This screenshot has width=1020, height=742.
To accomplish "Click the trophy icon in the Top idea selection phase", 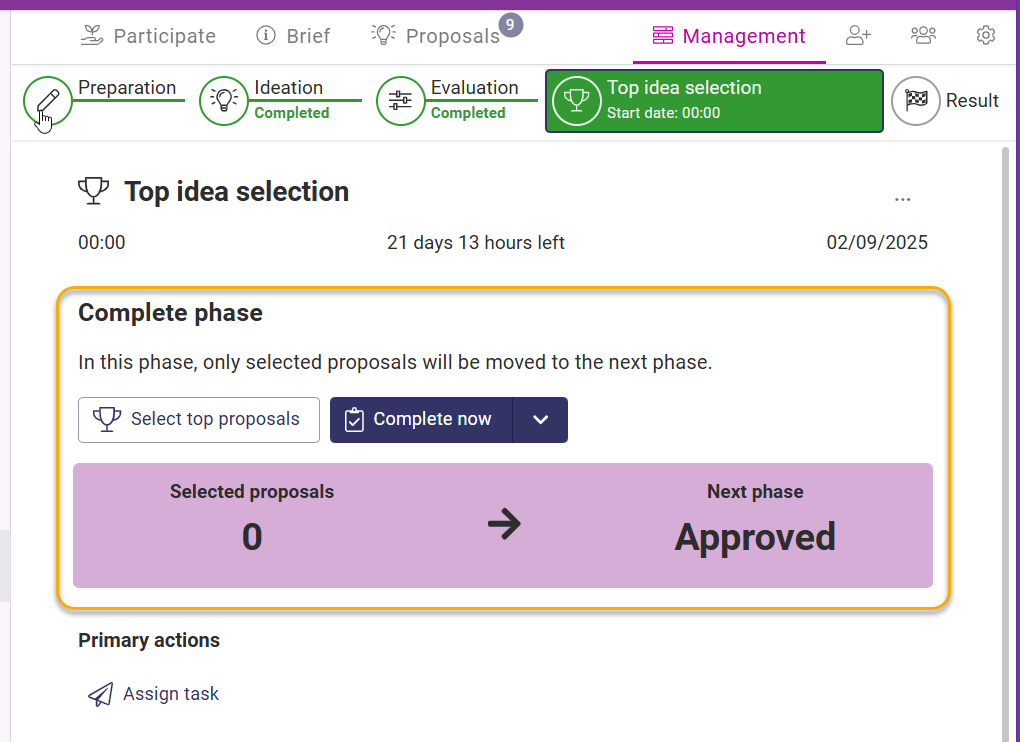I will pos(576,101).
